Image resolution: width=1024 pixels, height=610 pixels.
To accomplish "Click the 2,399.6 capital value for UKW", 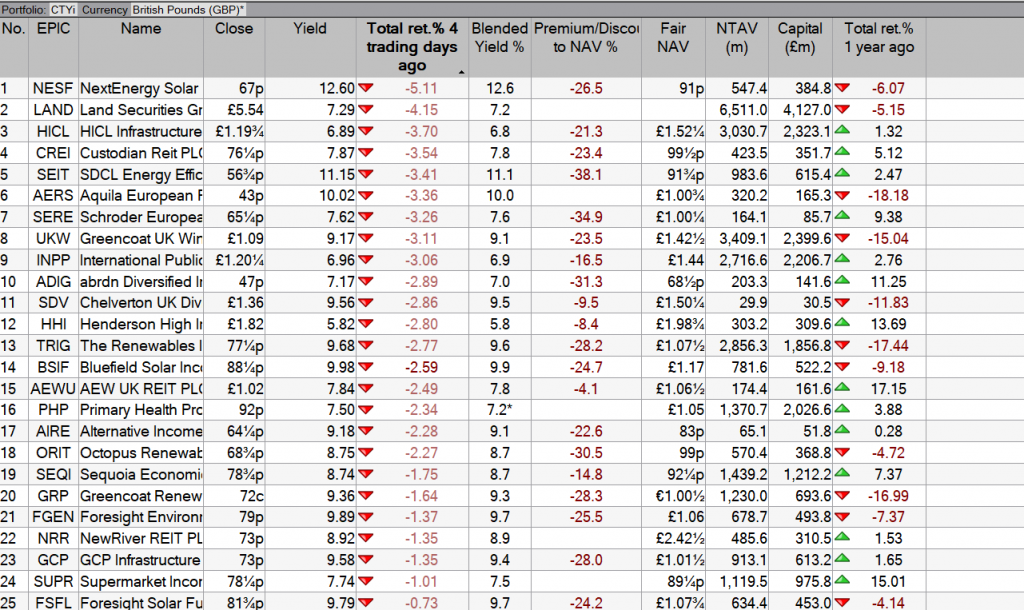I will click(x=807, y=238).
